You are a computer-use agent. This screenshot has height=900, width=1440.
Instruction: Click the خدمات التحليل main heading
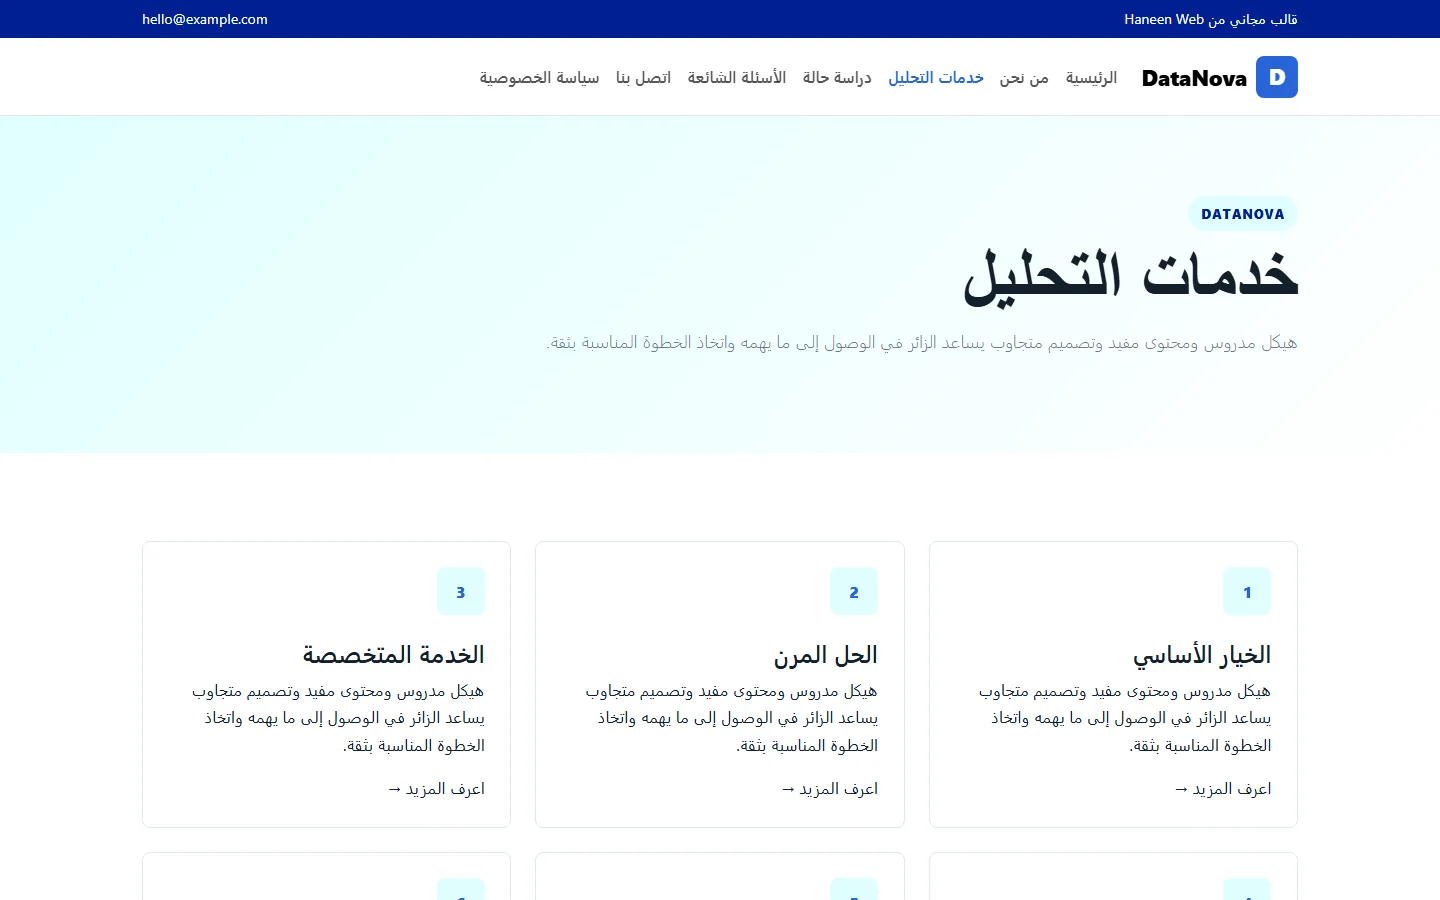click(x=1131, y=276)
